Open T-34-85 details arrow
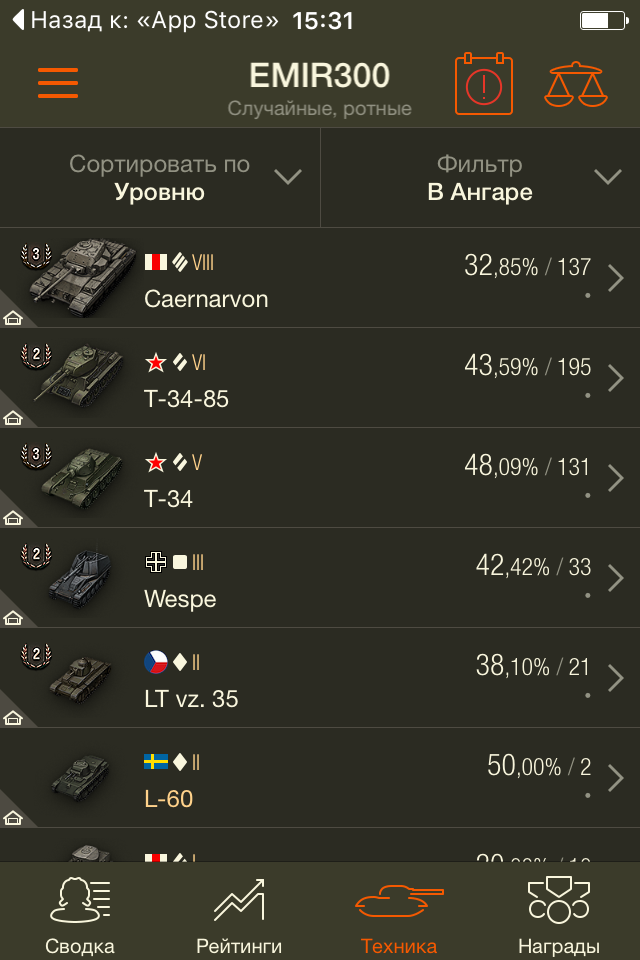The width and height of the screenshot is (640, 960). pos(615,378)
